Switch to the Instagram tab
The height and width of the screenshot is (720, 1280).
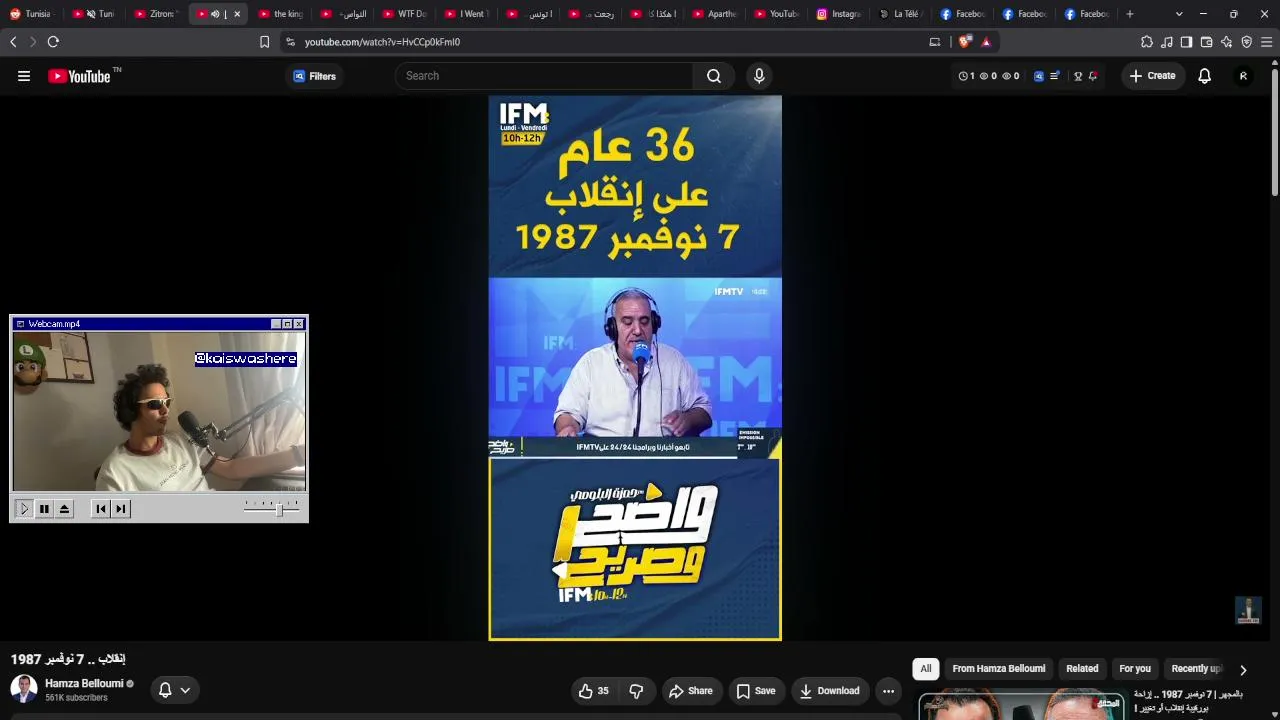pyautogui.click(x=838, y=14)
